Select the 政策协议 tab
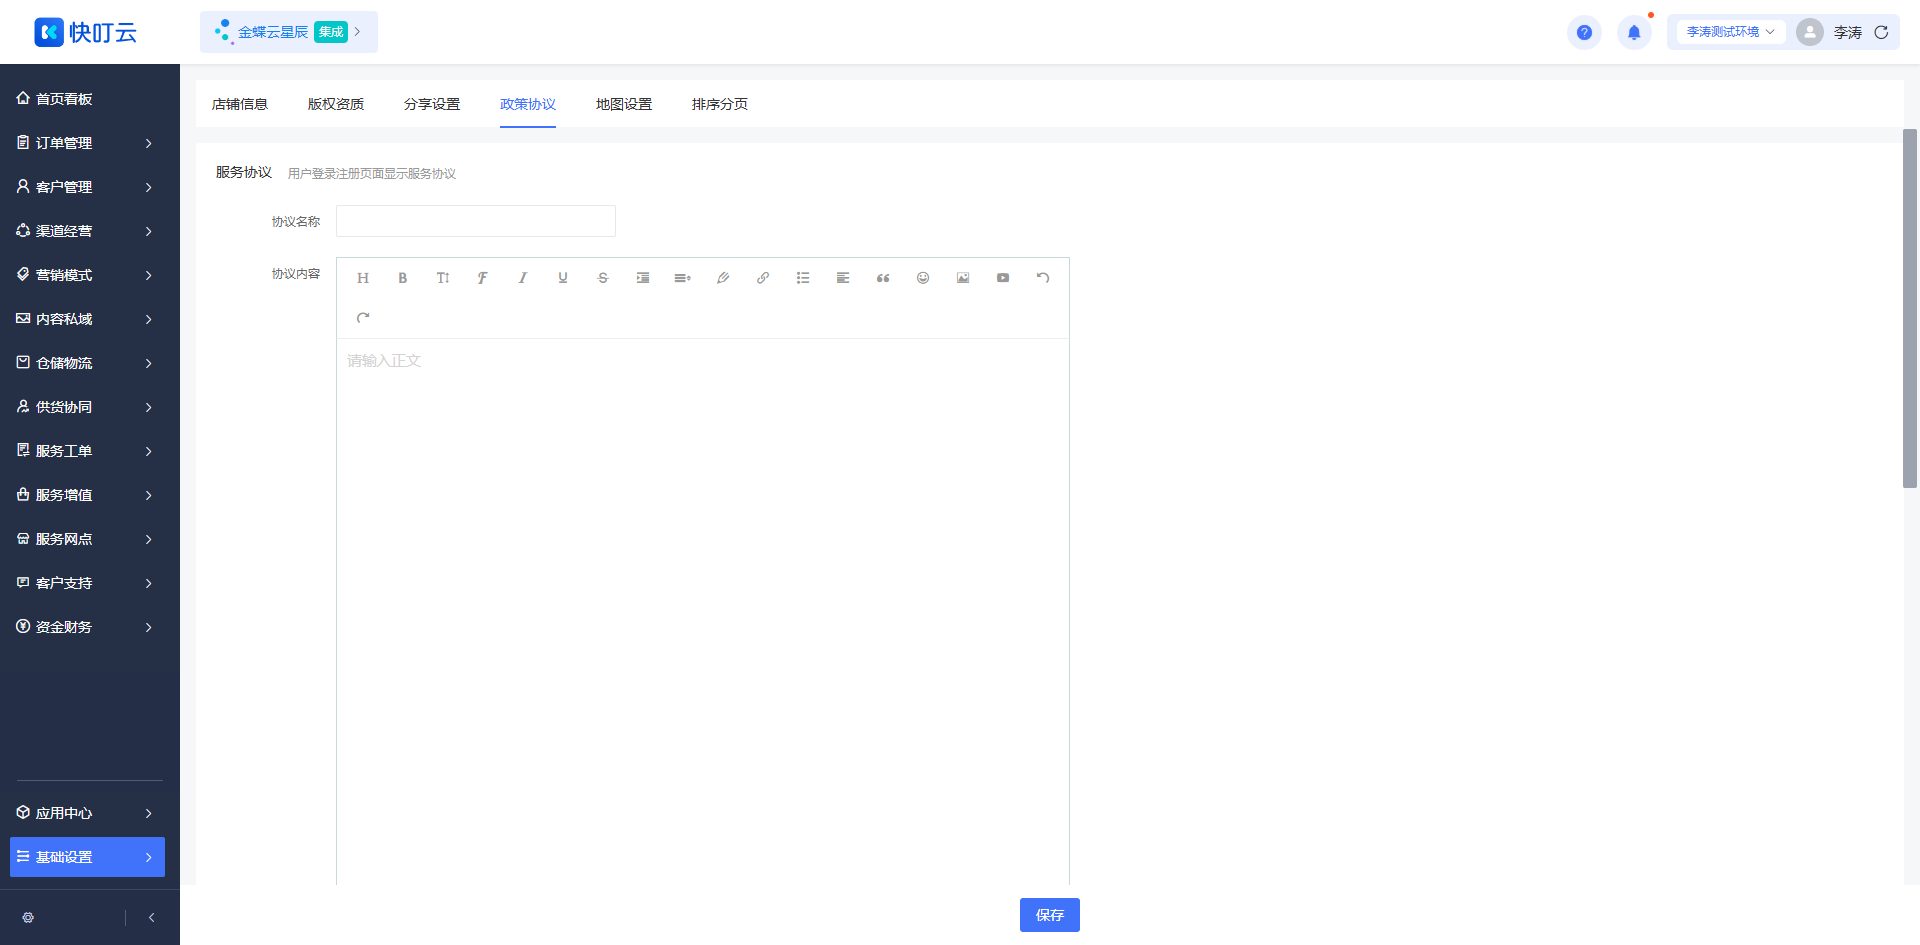 click(528, 104)
